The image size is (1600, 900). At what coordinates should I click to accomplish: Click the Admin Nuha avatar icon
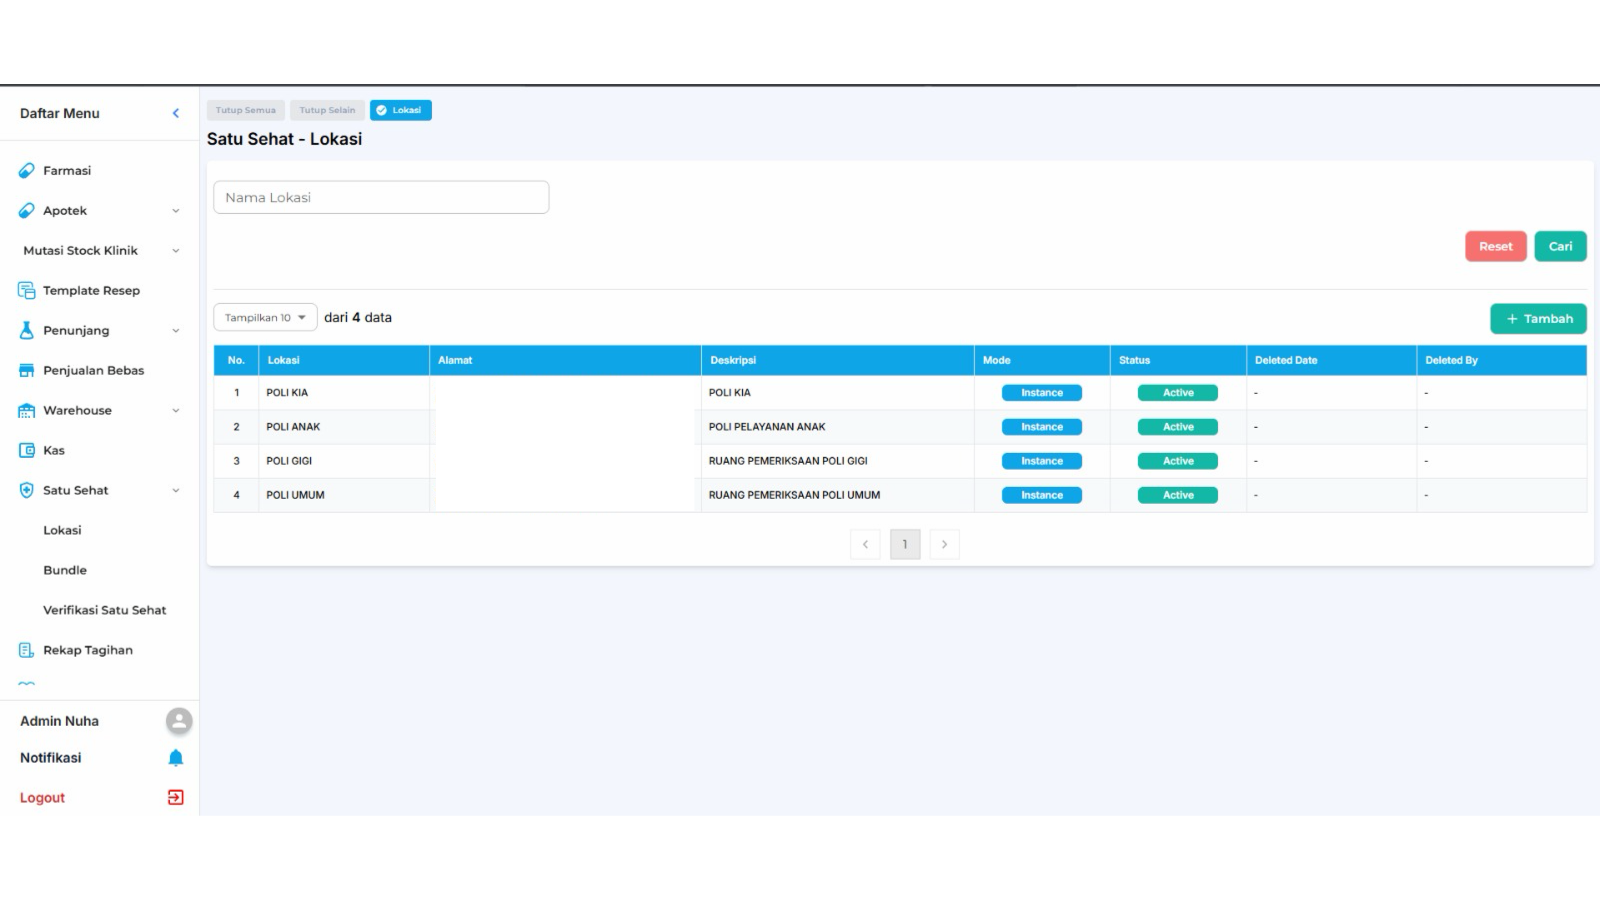[179, 721]
